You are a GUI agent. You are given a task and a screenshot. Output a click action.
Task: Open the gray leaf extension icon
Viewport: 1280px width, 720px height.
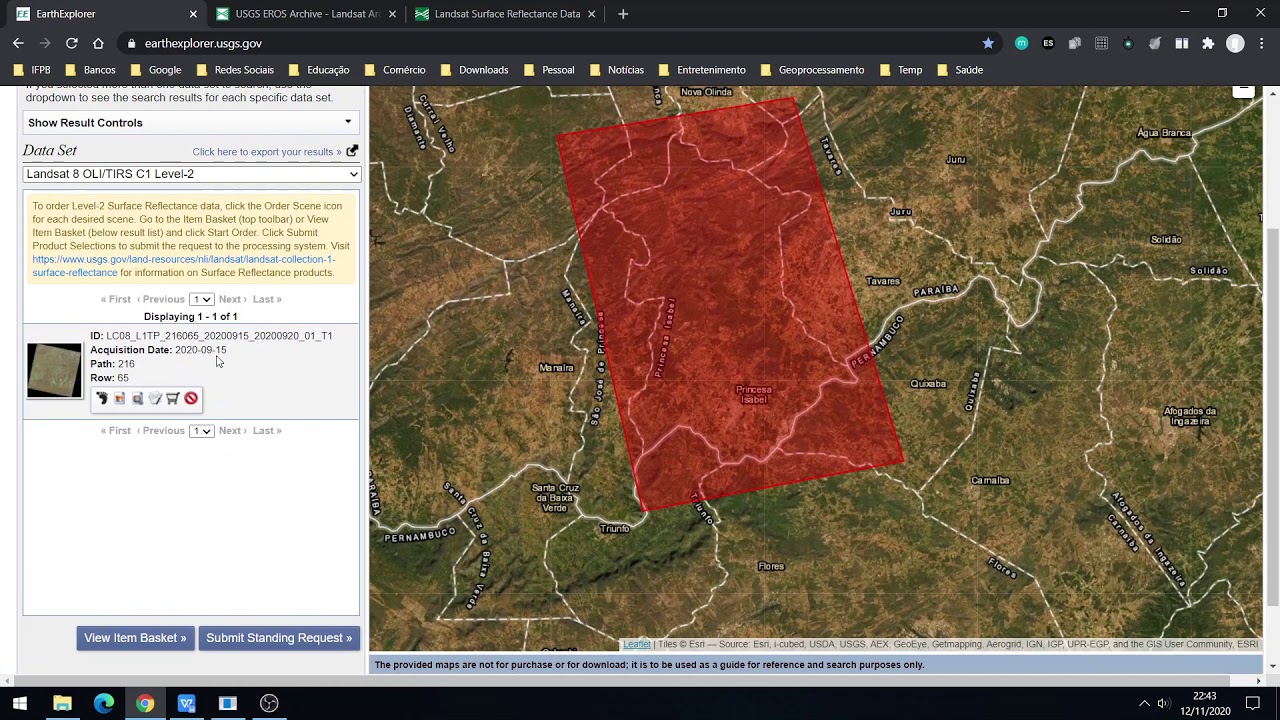pos(1155,43)
